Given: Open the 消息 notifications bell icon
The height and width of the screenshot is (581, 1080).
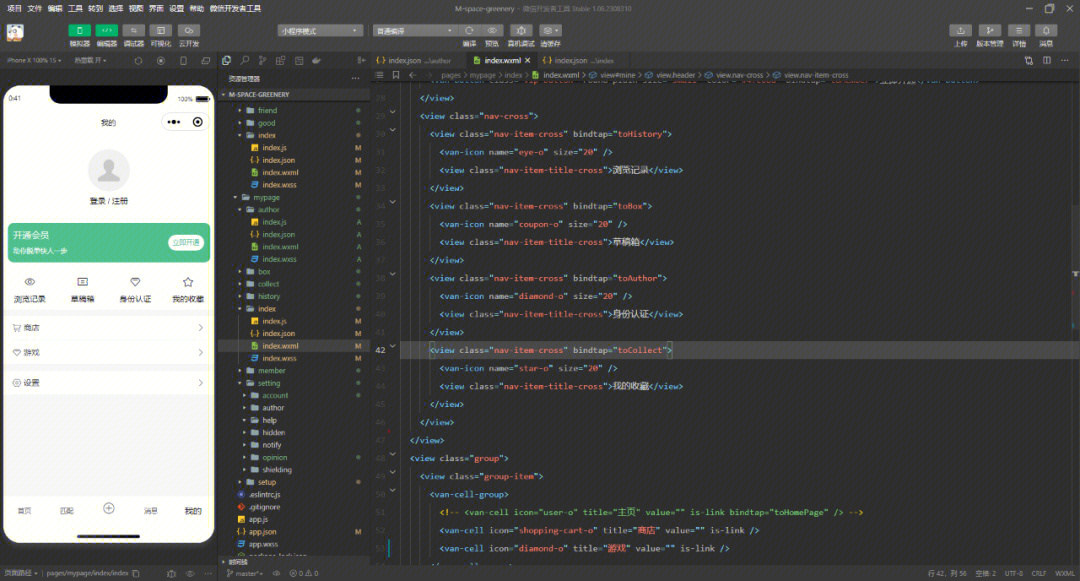Looking at the screenshot, I should pos(1046,30).
